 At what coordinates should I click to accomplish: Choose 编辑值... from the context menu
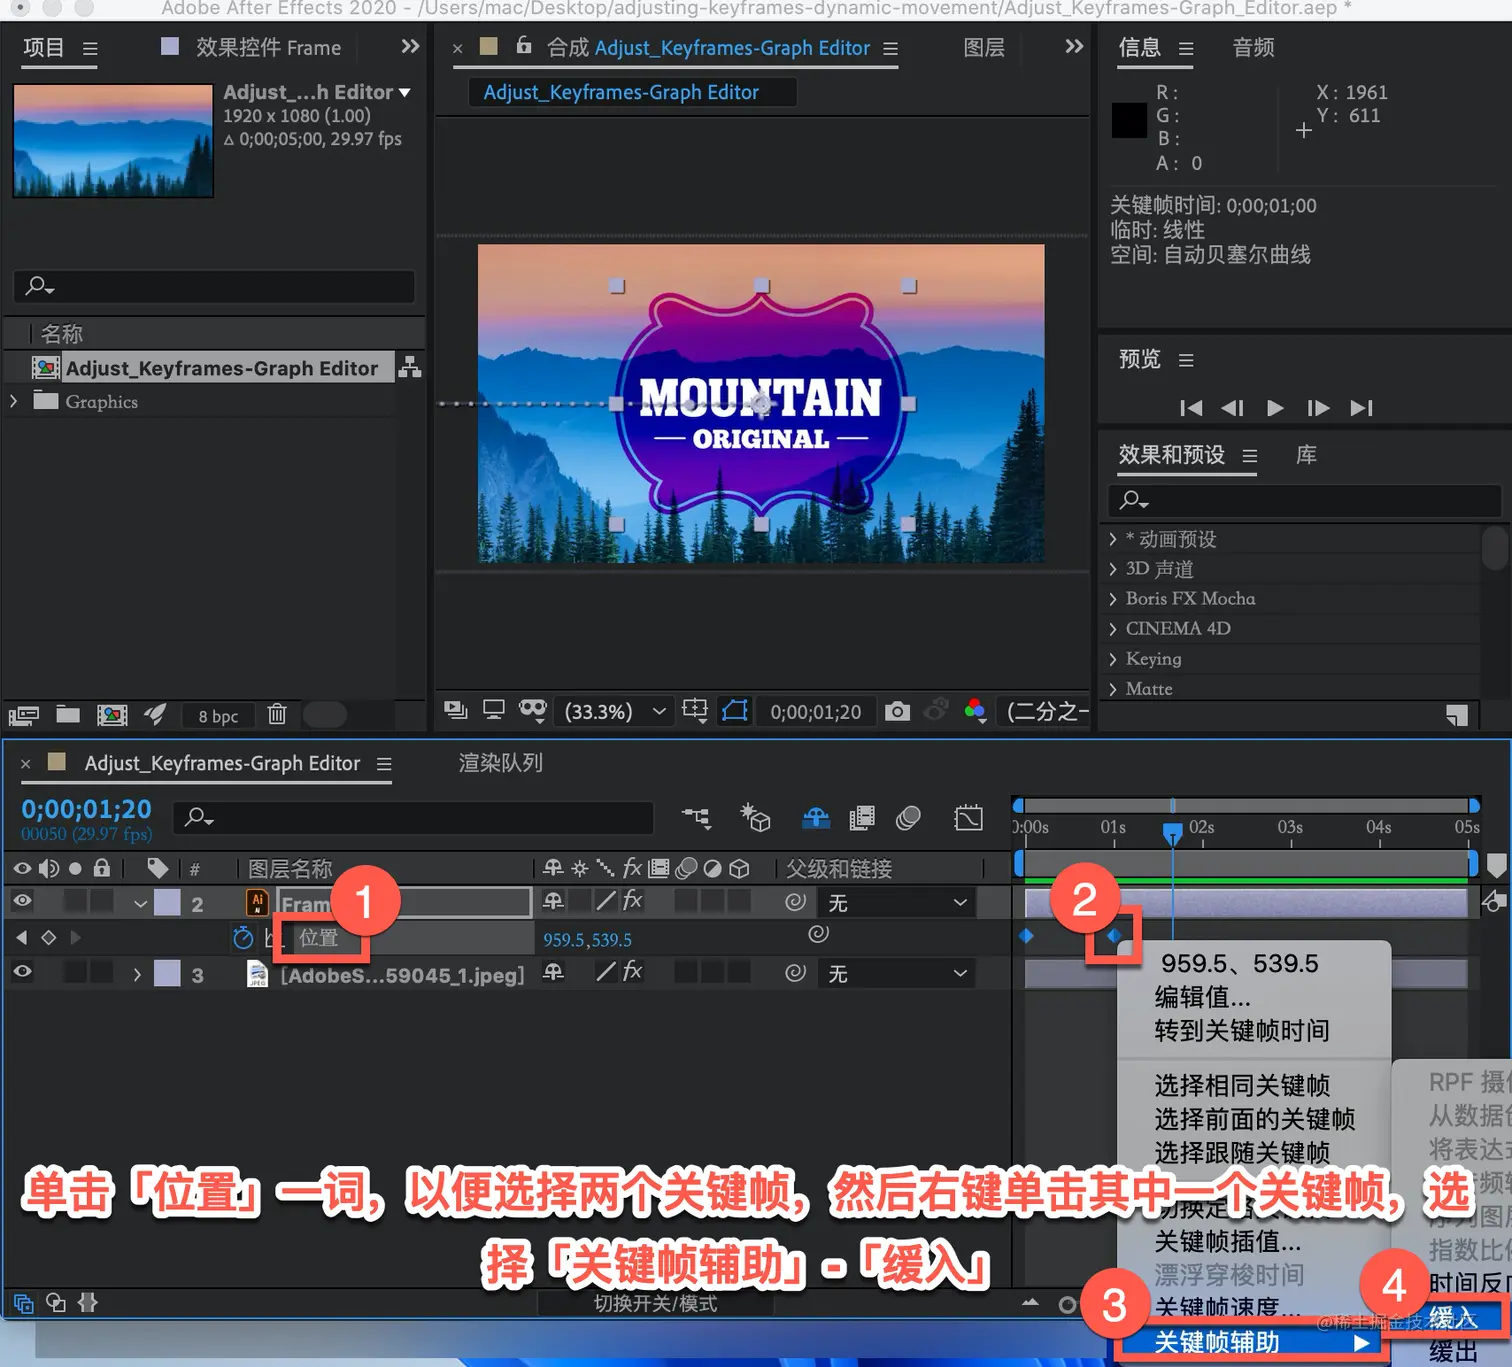pyautogui.click(x=1203, y=997)
